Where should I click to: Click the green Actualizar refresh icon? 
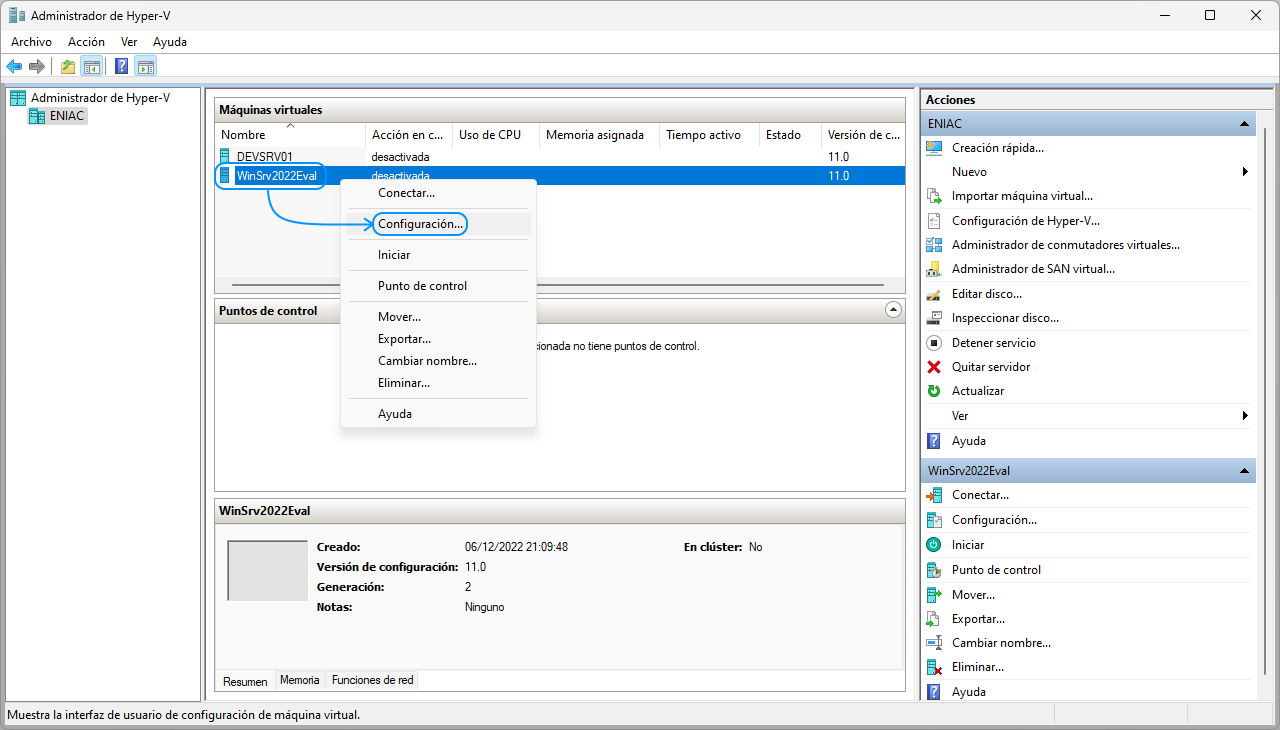coord(934,391)
